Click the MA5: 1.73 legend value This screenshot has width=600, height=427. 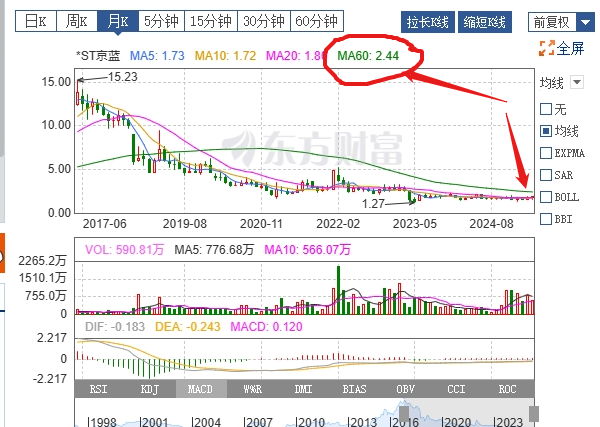click(x=157, y=56)
